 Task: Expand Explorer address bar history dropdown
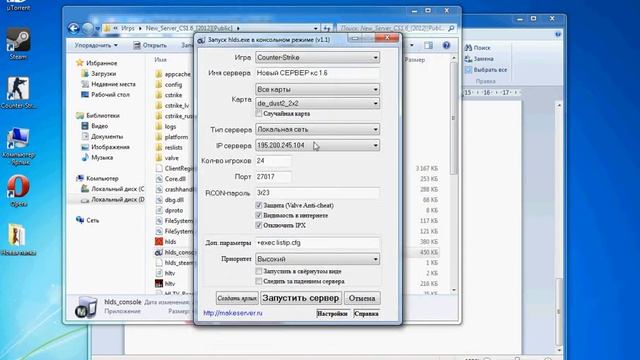coord(316,28)
